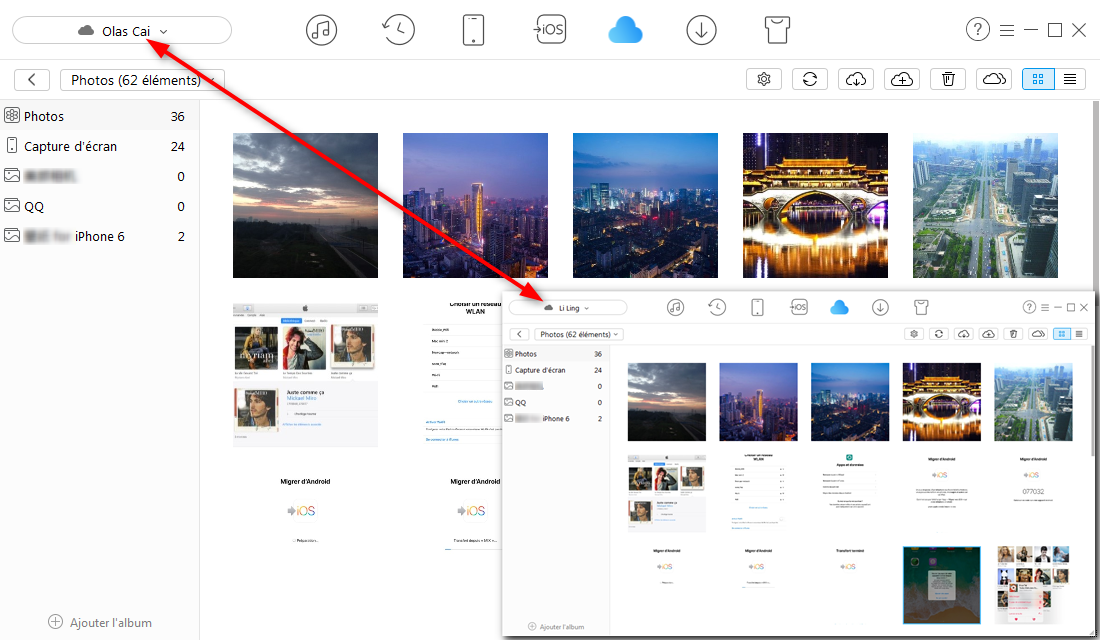Click the cloud-to-cloud sync icon in main toolbar
The width and height of the screenshot is (1100, 640).
pyautogui.click(x=994, y=79)
